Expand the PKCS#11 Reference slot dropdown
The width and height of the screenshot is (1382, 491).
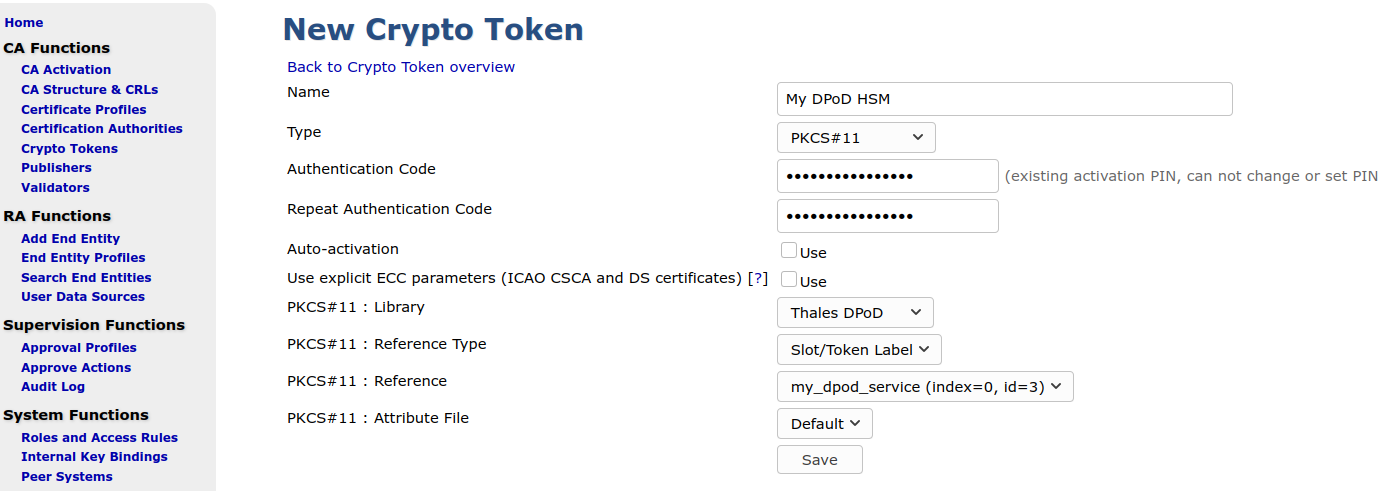925,387
